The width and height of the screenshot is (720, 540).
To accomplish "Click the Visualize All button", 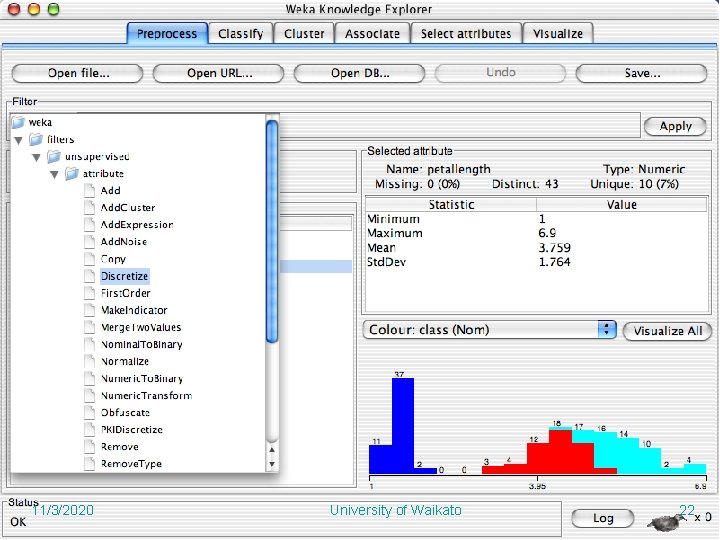I will click(668, 331).
